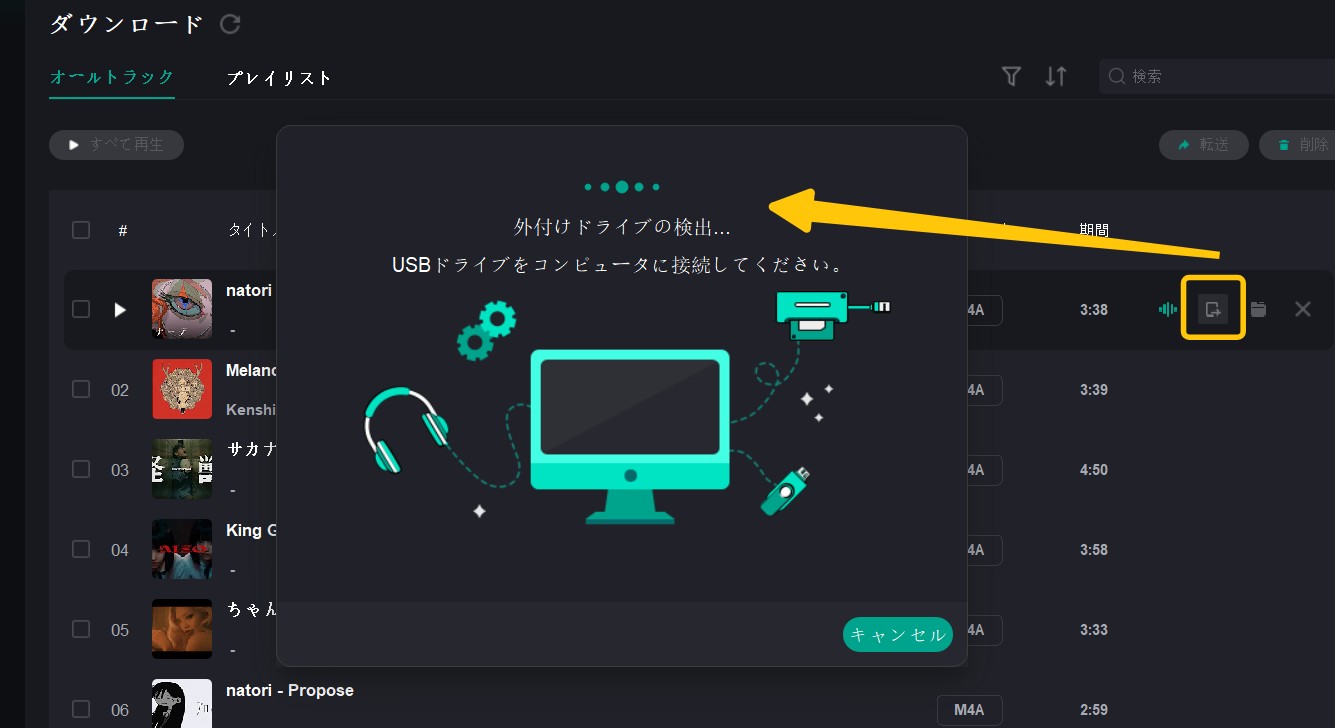This screenshot has width=1335, height=728.
Task: Click the 検索 search field
Action: [1217, 76]
